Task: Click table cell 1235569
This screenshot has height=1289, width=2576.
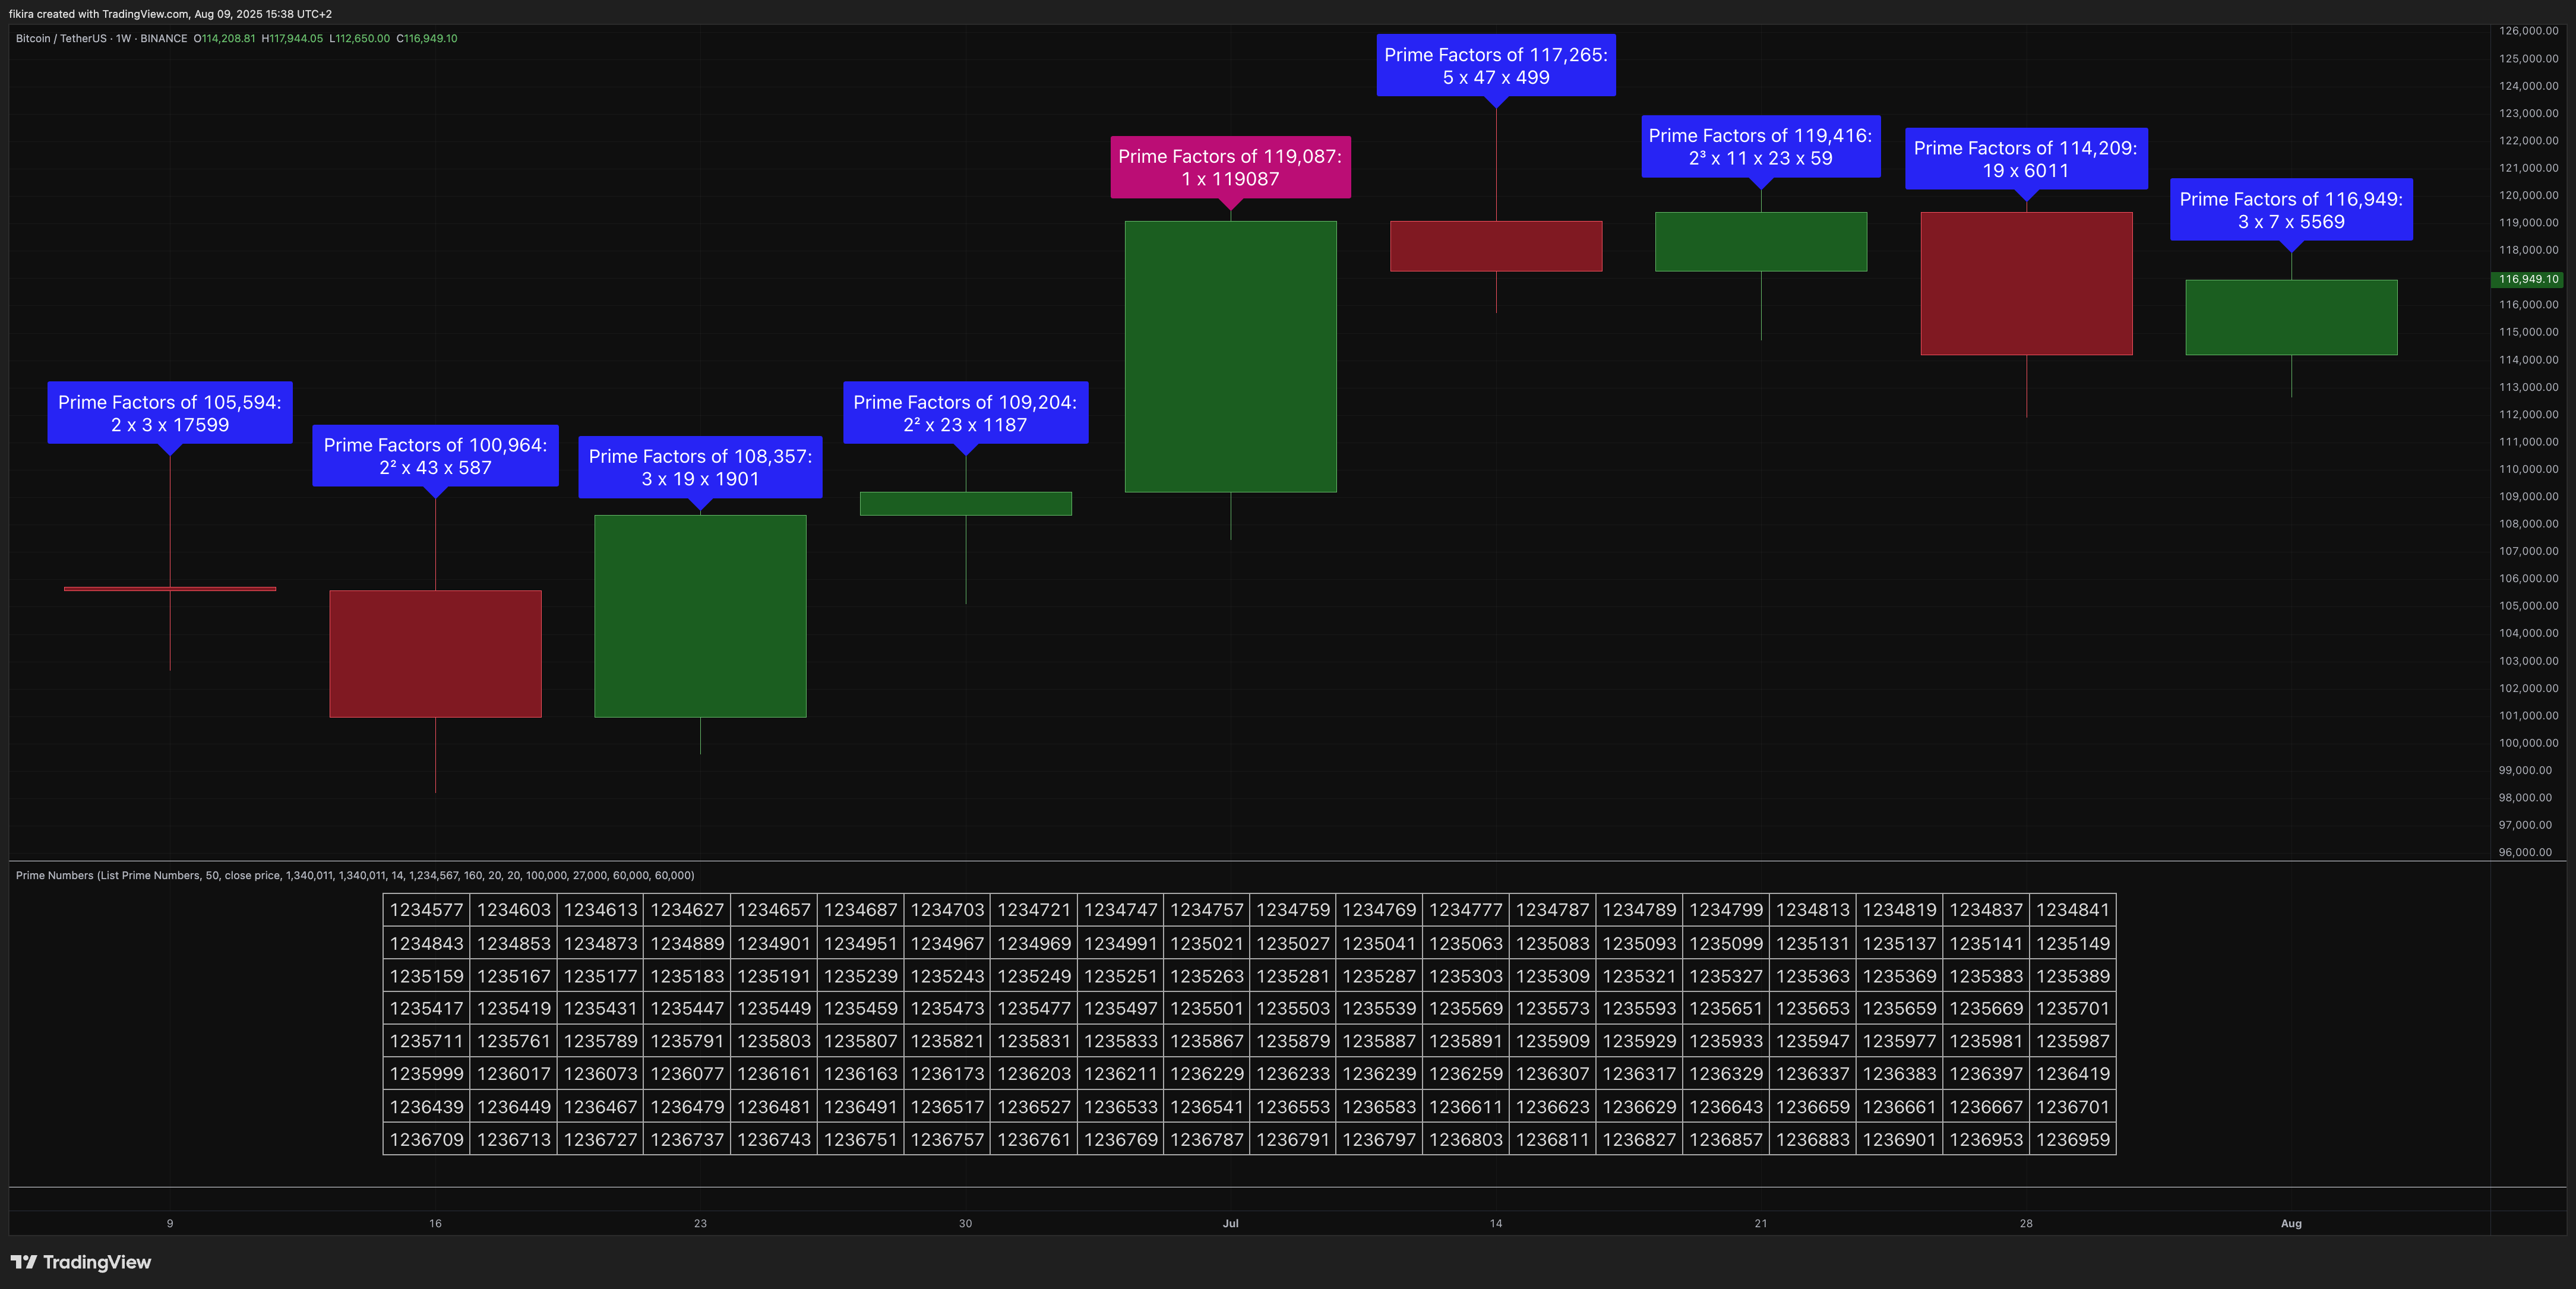Action: point(1466,1008)
